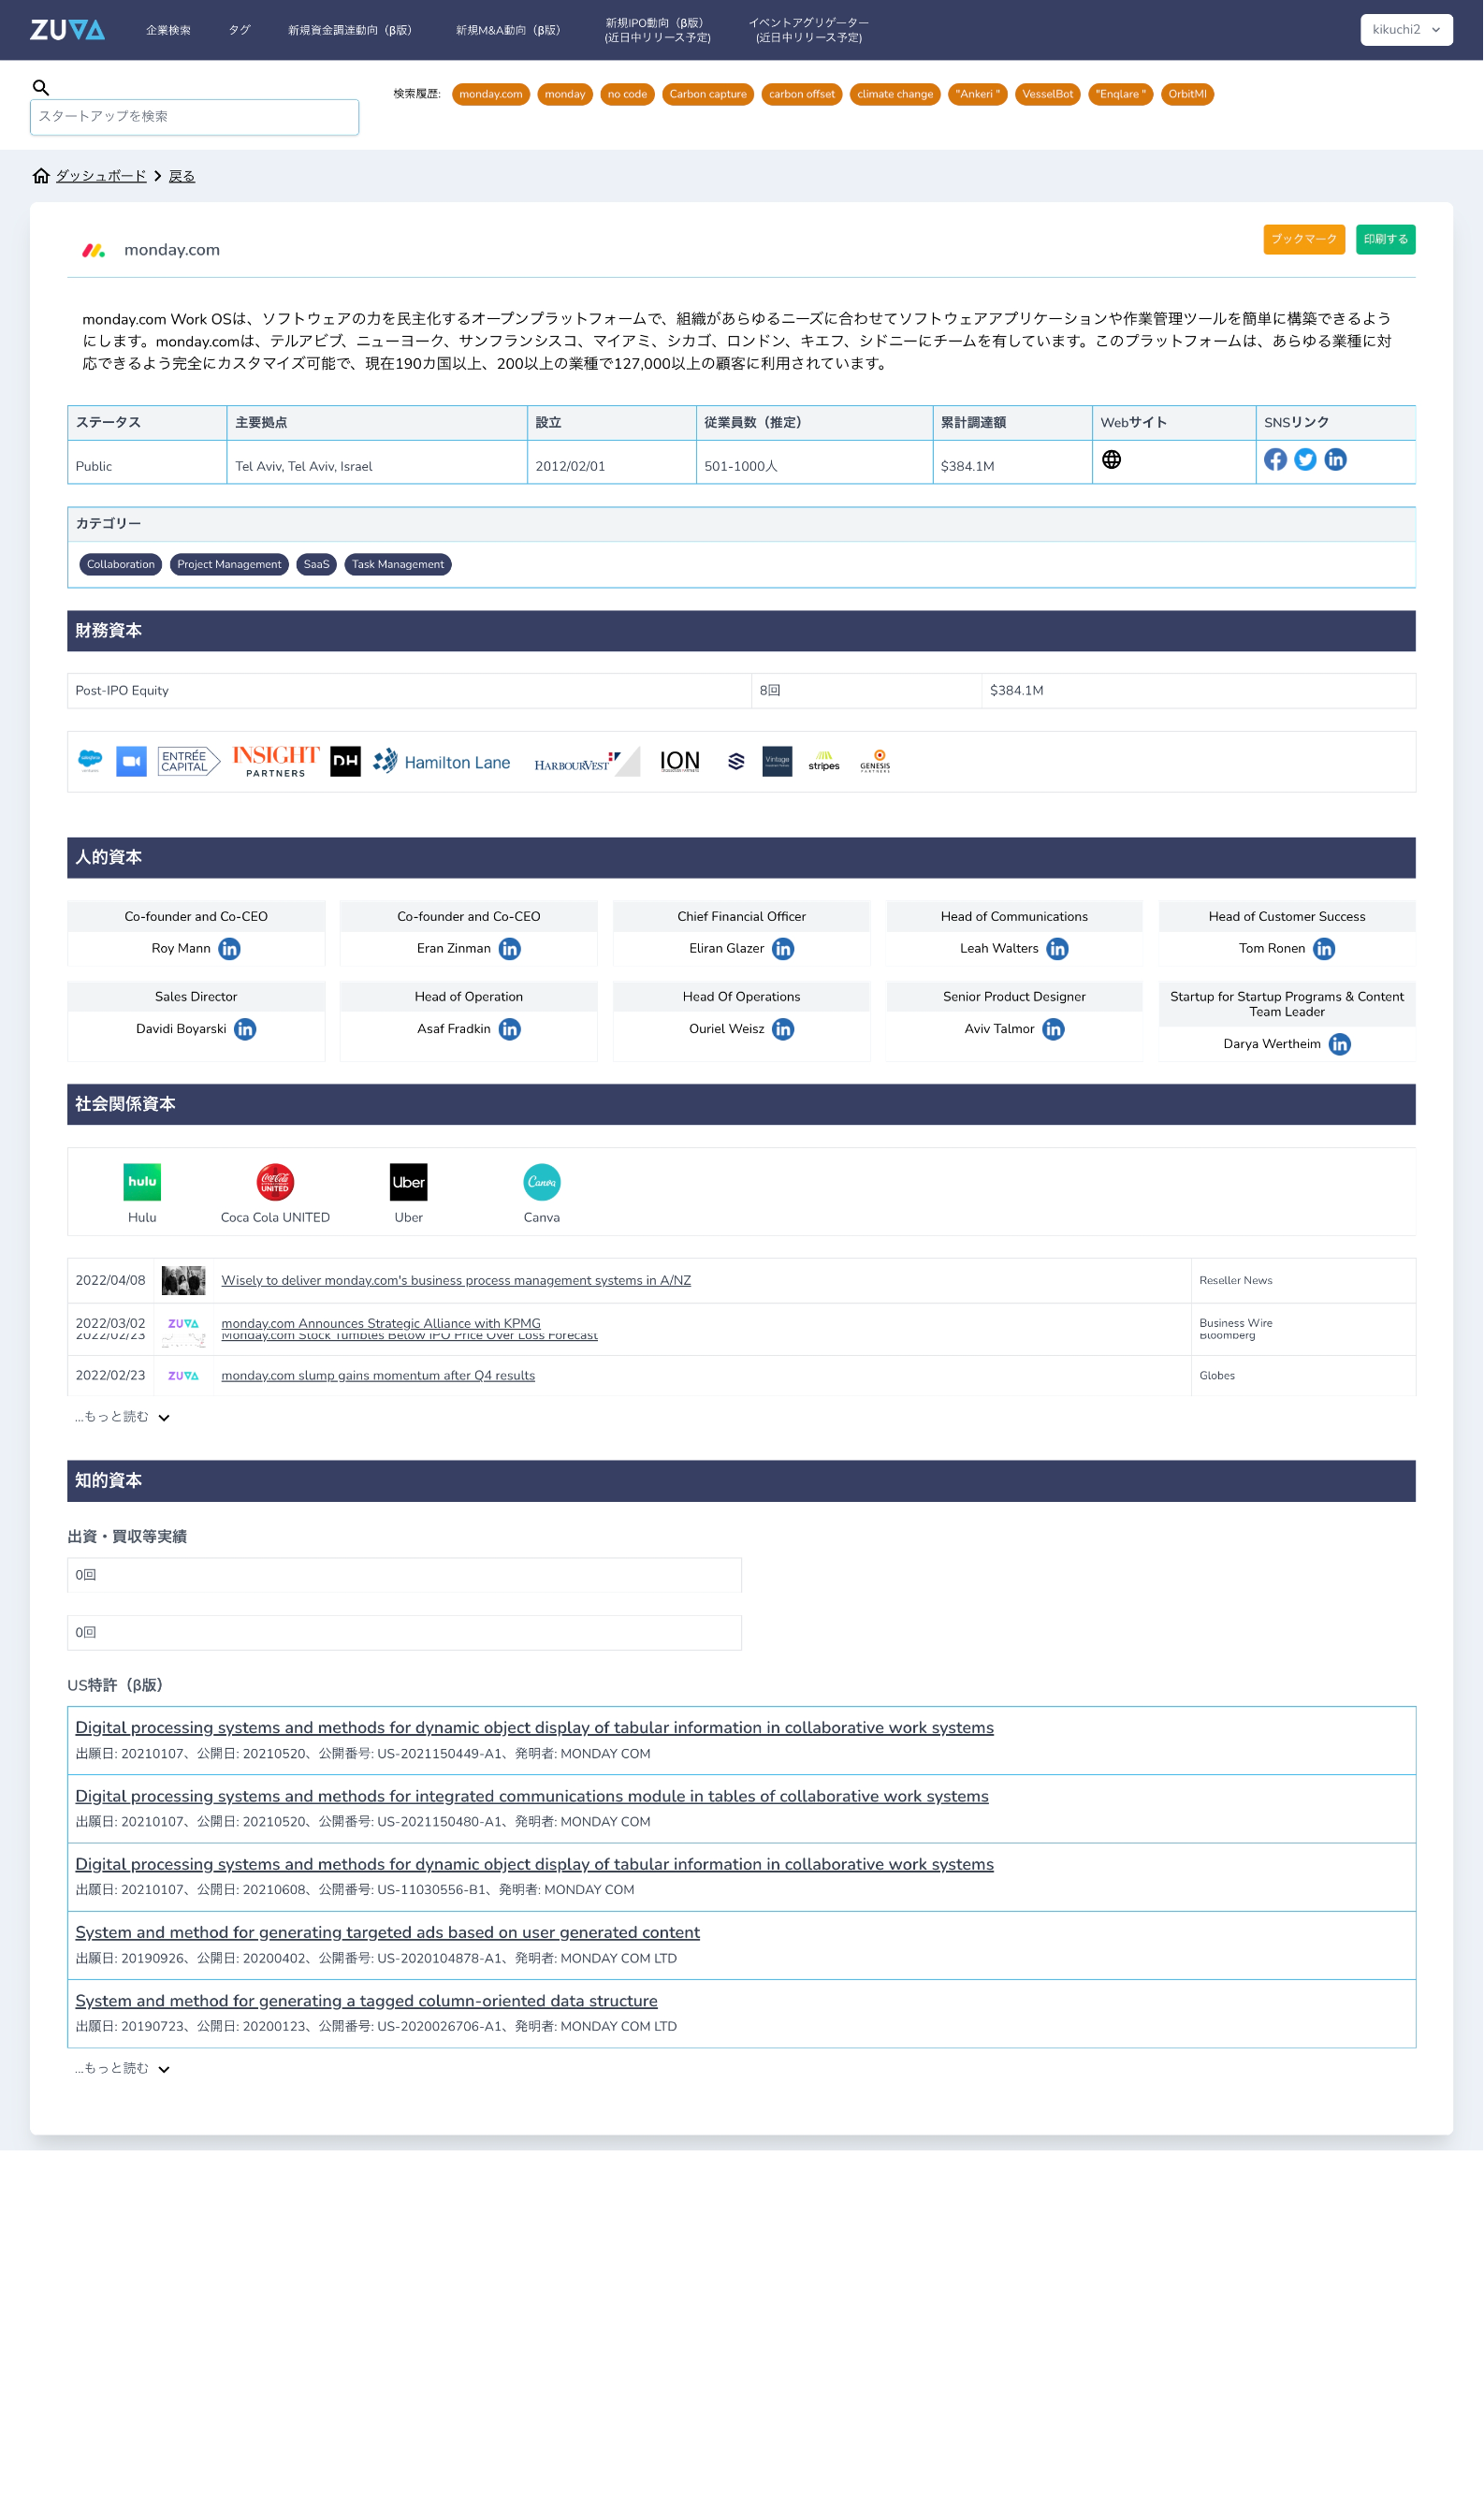This screenshot has height=2506, width=1484.
Task: Select the 'OrbitMI' search history tag
Action: pos(1188,94)
